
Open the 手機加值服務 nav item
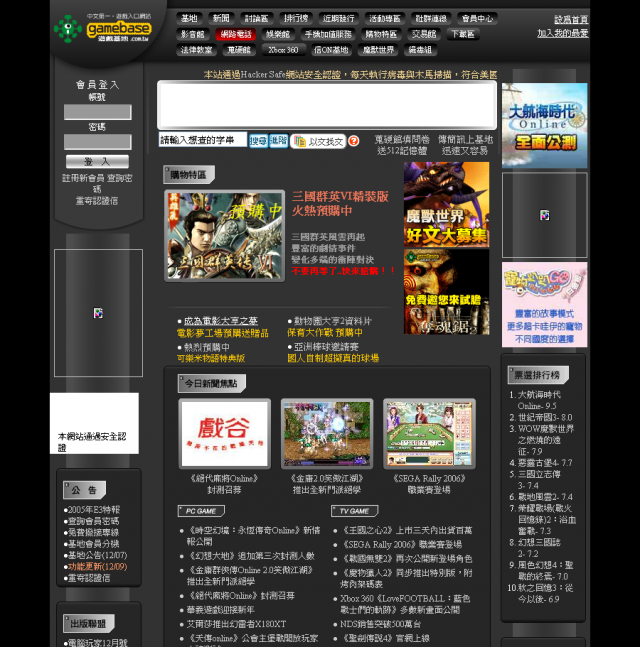tap(328, 34)
